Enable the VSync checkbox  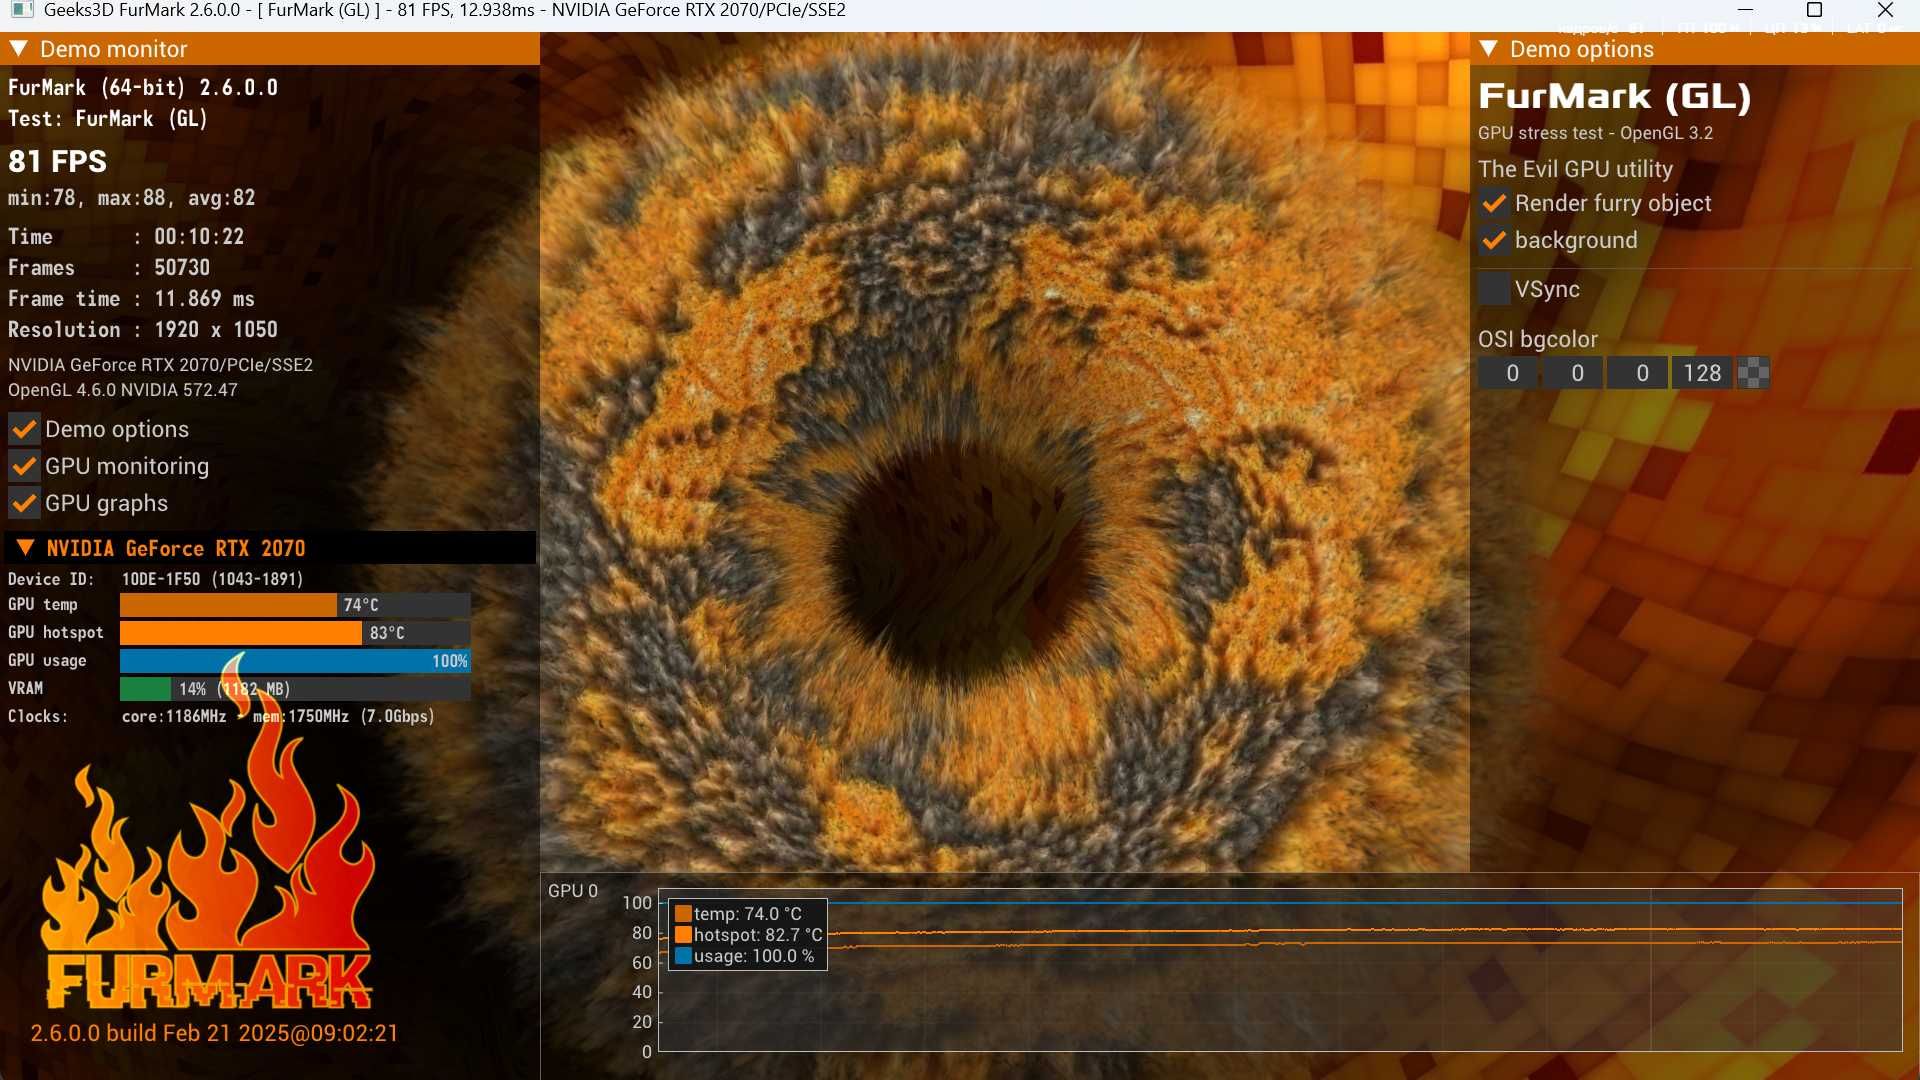1494,289
